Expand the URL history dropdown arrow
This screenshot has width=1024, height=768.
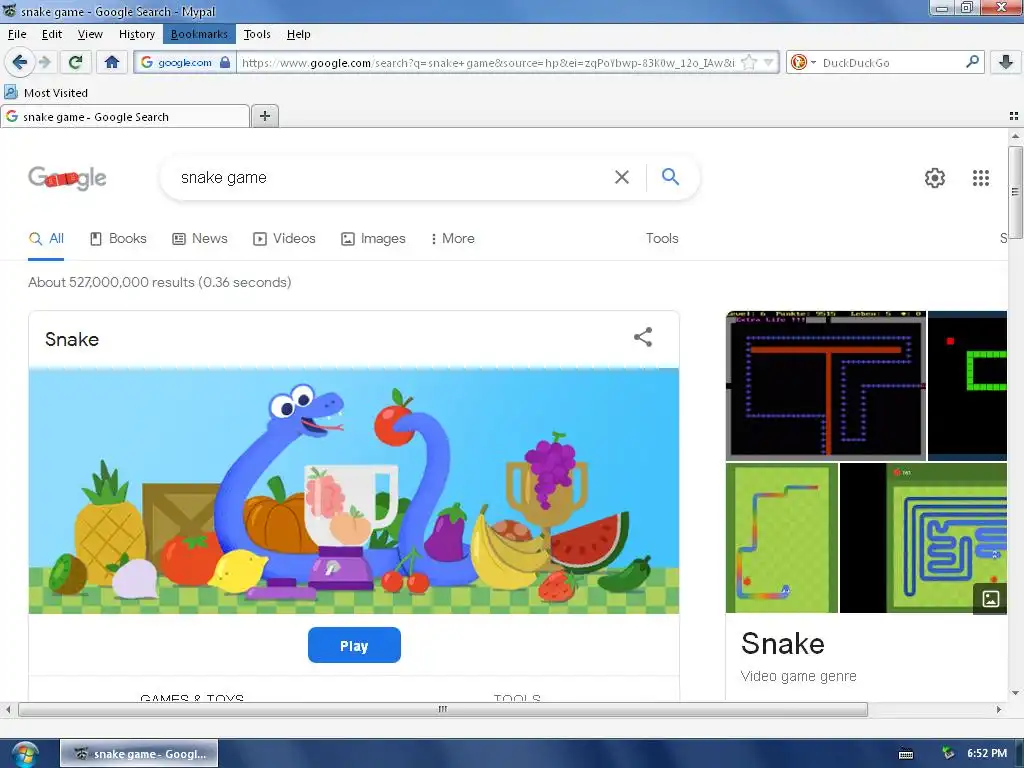coord(769,63)
